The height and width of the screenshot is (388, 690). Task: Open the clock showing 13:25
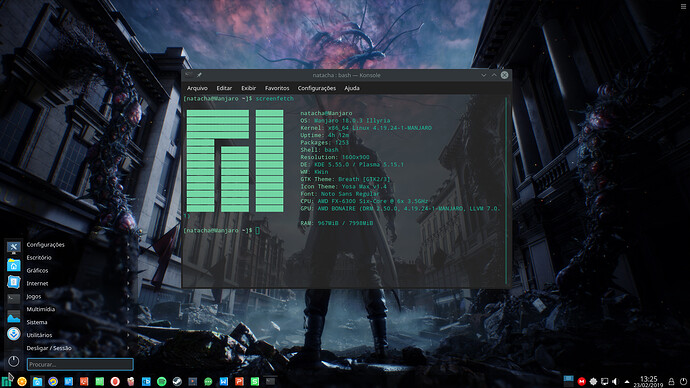pyautogui.click(x=649, y=381)
